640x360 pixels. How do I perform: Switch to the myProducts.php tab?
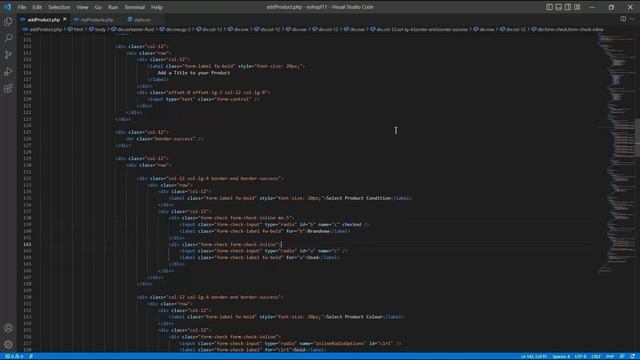click(x=97, y=19)
